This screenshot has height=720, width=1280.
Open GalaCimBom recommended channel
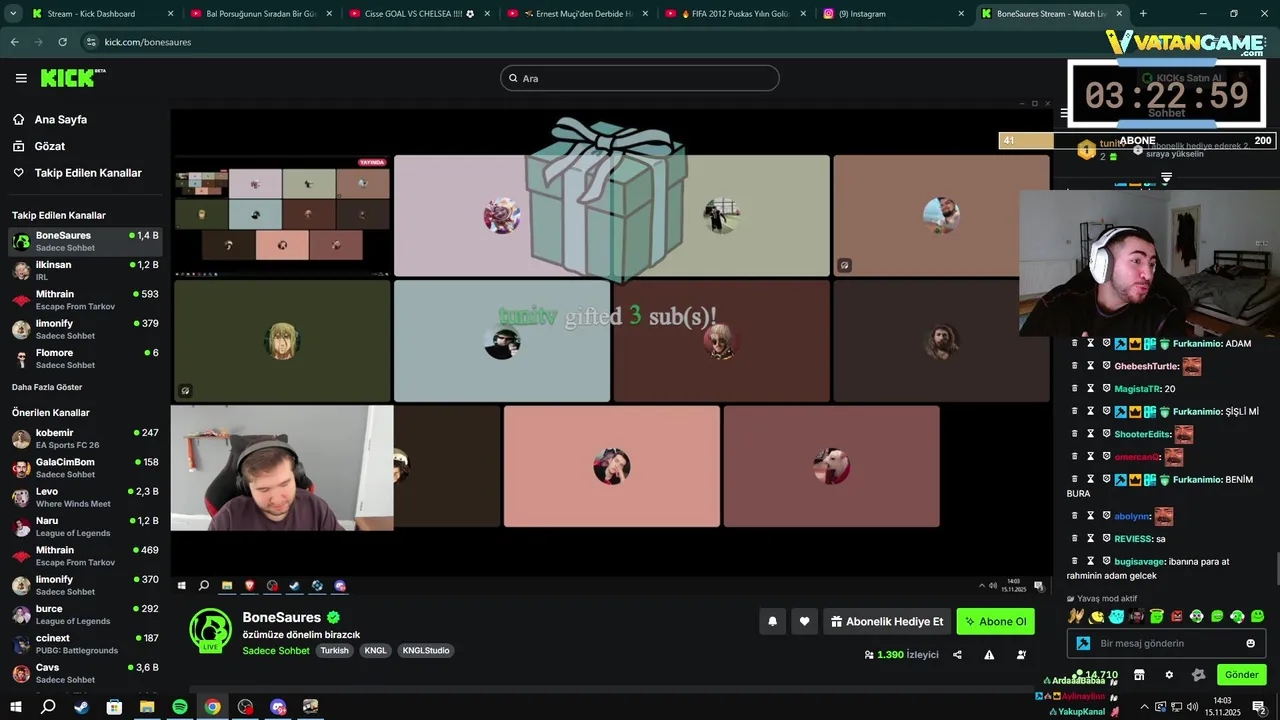[85, 468]
